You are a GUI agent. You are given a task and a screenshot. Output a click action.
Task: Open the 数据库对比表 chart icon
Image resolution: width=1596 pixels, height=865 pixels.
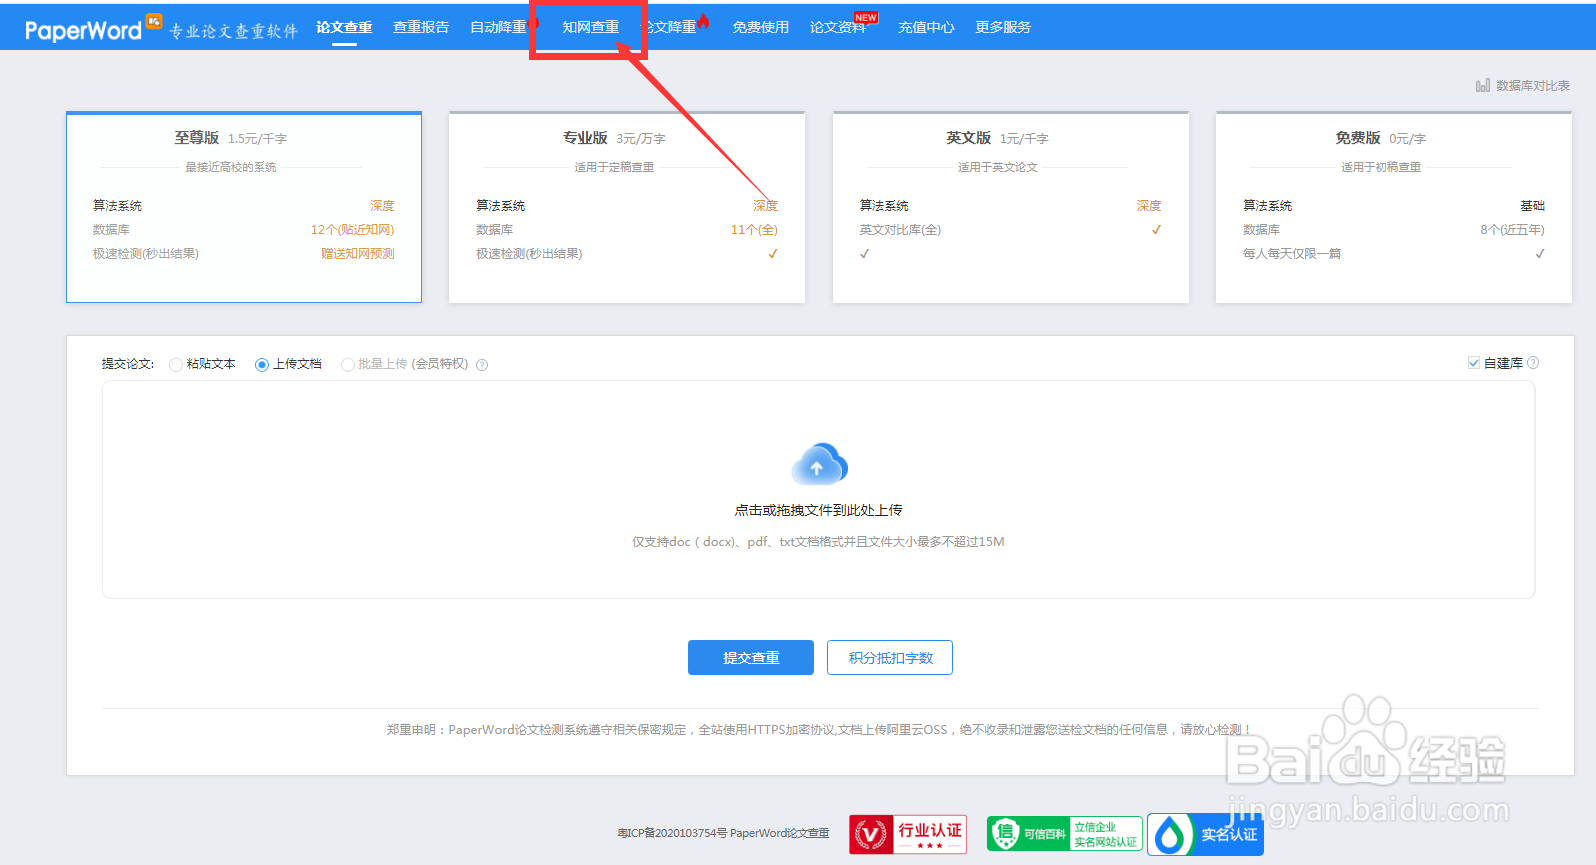1483,86
